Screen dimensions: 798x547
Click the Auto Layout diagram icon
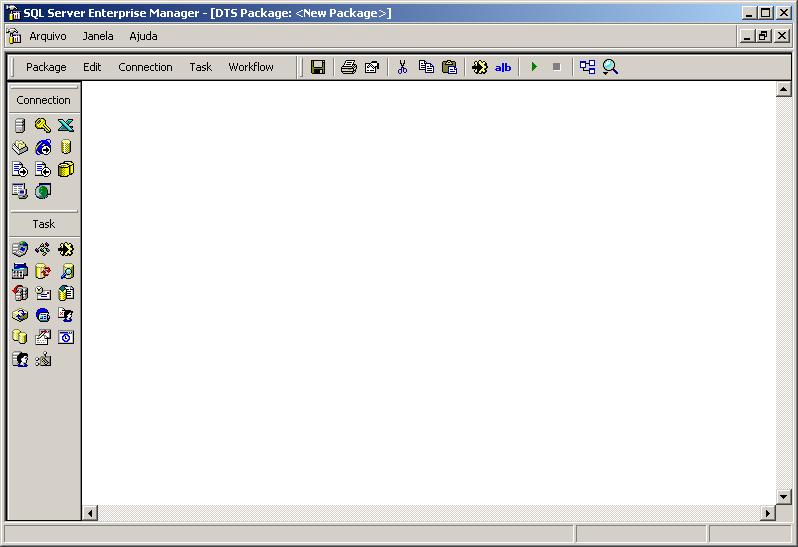[x=587, y=67]
